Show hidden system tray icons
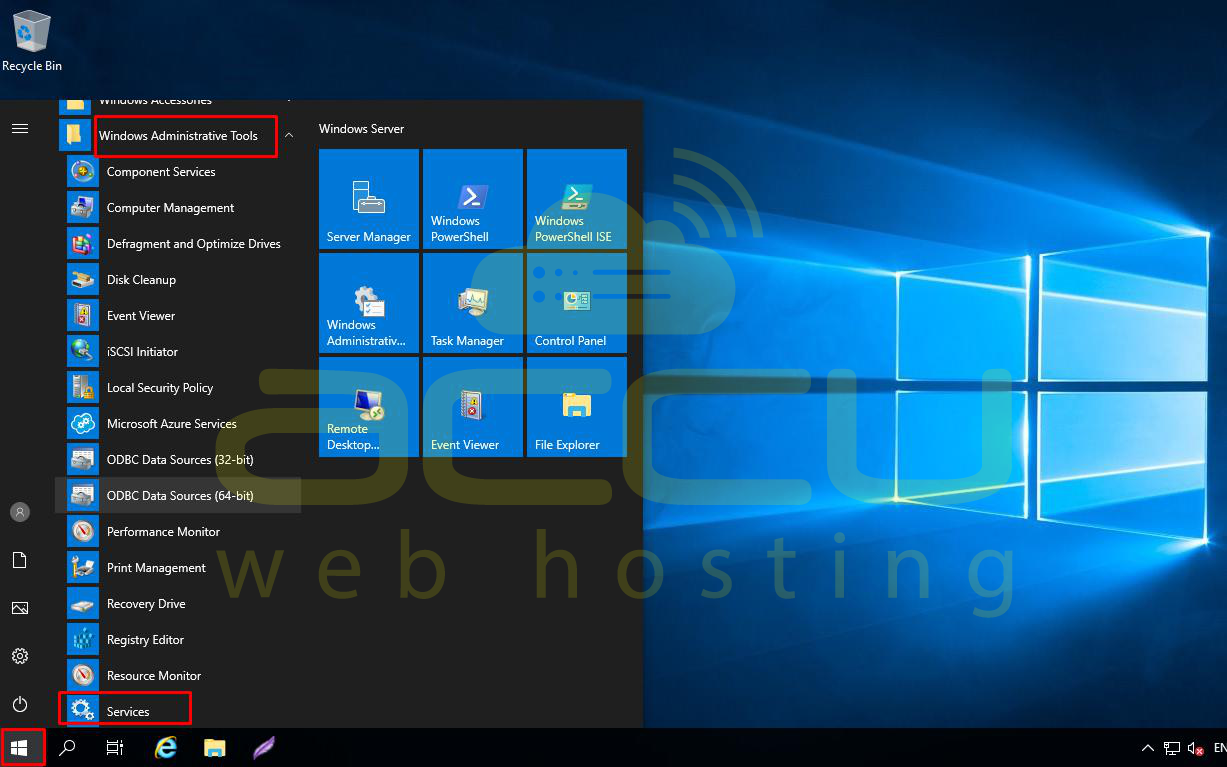This screenshot has height=767, width=1227. click(x=1148, y=748)
